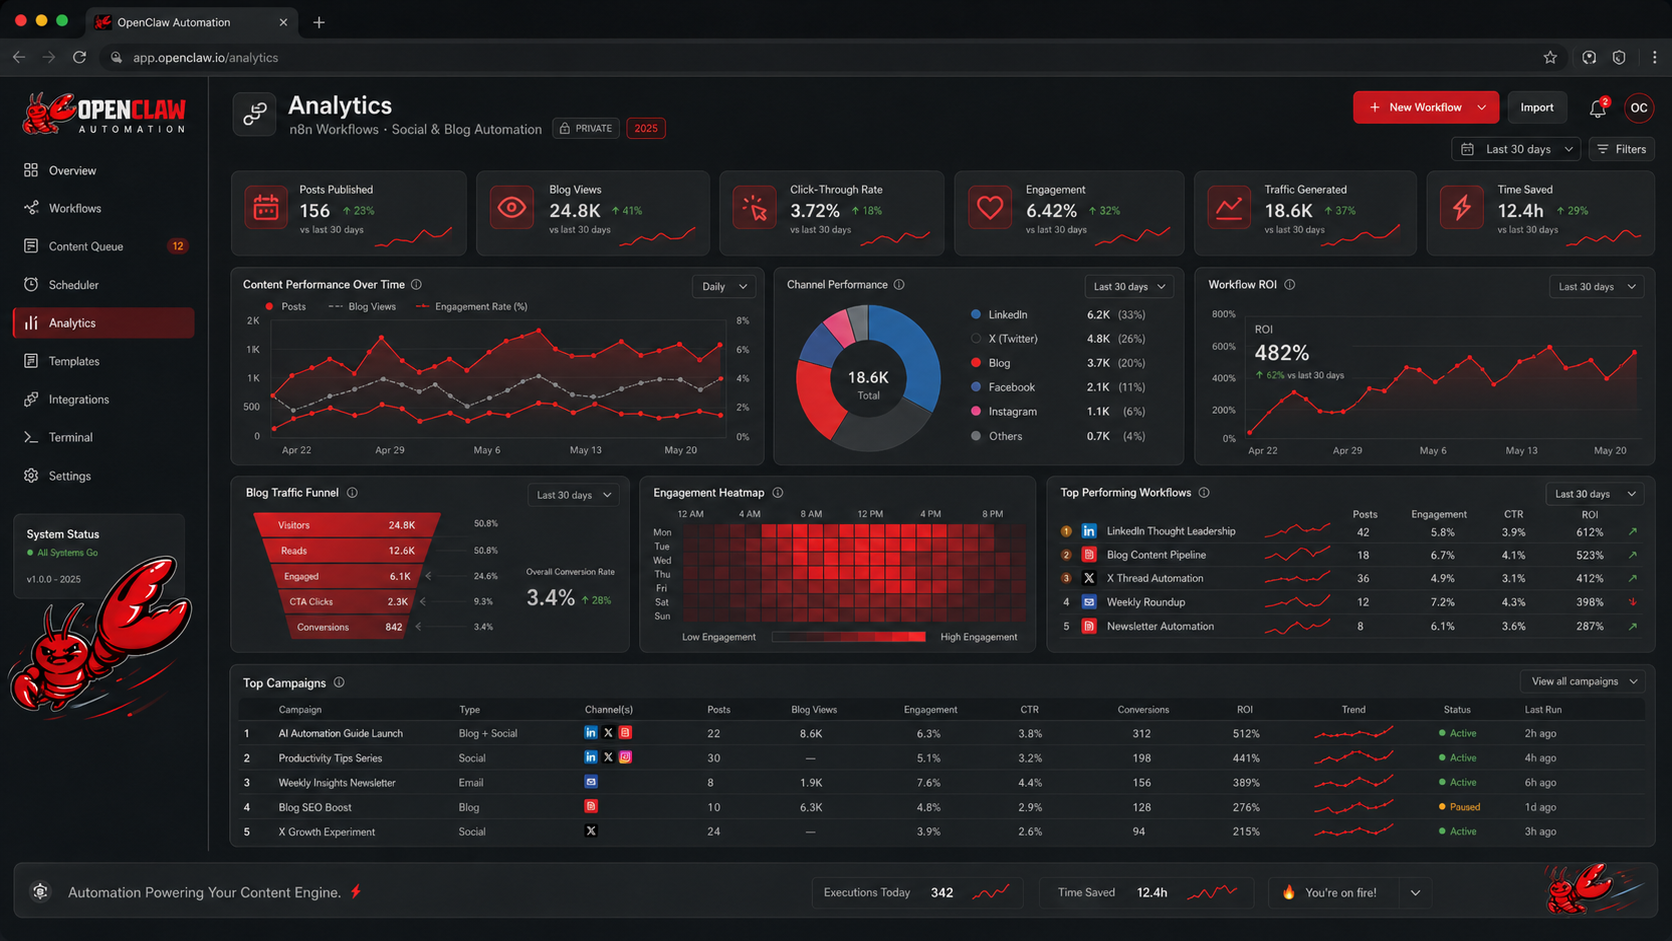
Task: Switch to the Analytics tab in the sidebar
Action: 73,323
